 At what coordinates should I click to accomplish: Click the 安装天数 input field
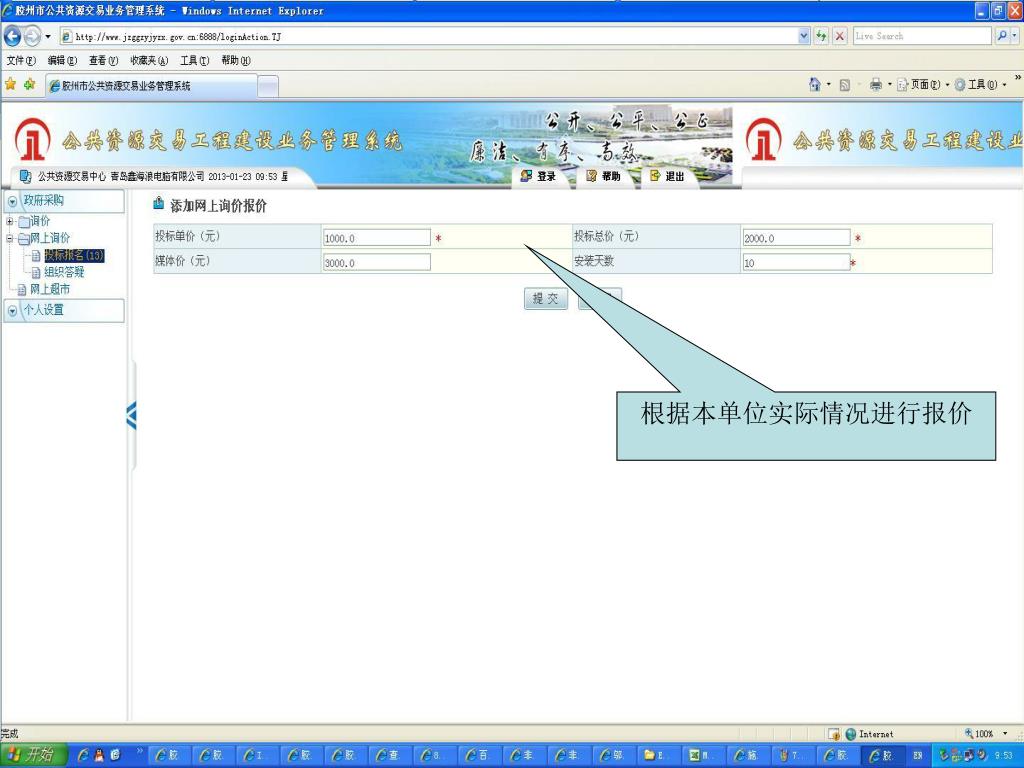pyautogui.click(x=796, y=263)
